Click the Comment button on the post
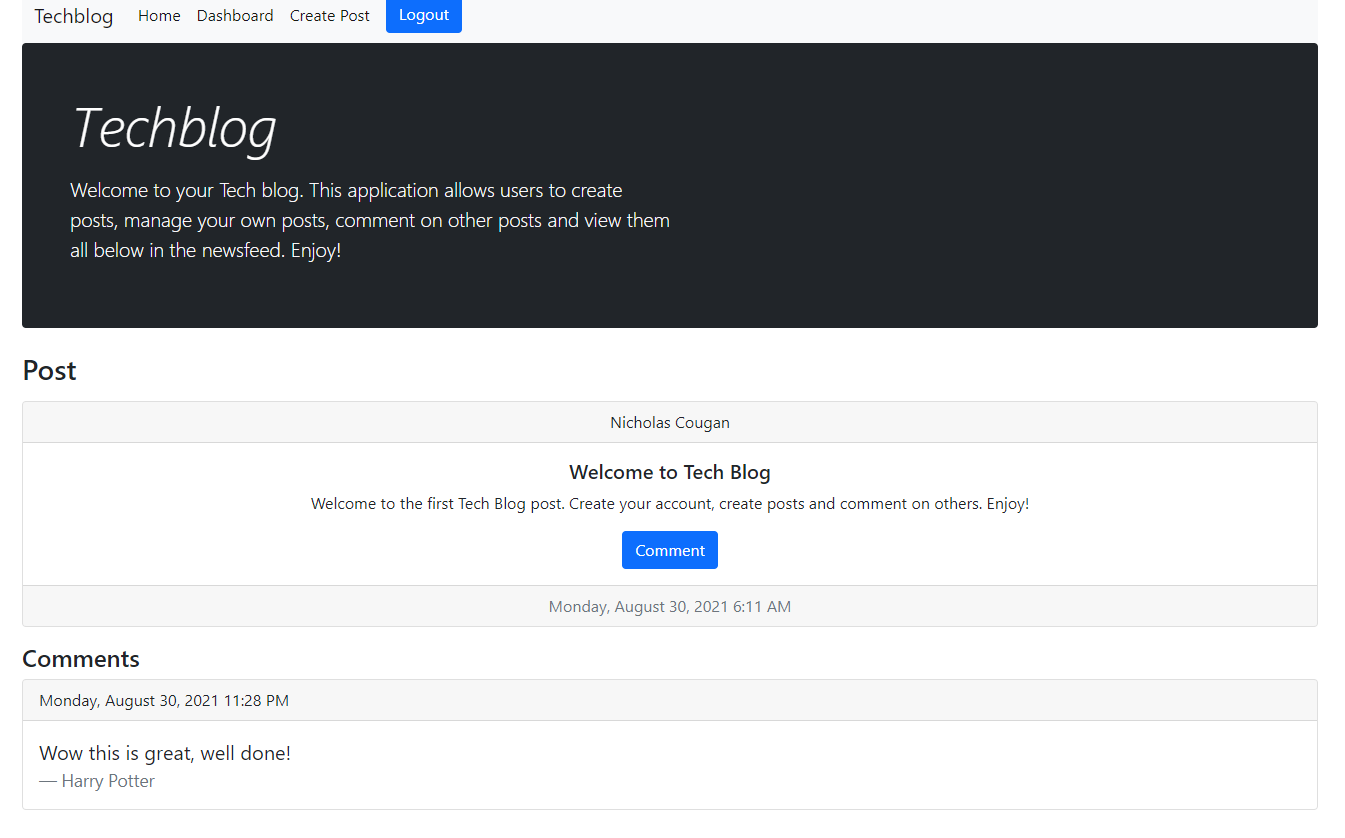 coord(669,549)
